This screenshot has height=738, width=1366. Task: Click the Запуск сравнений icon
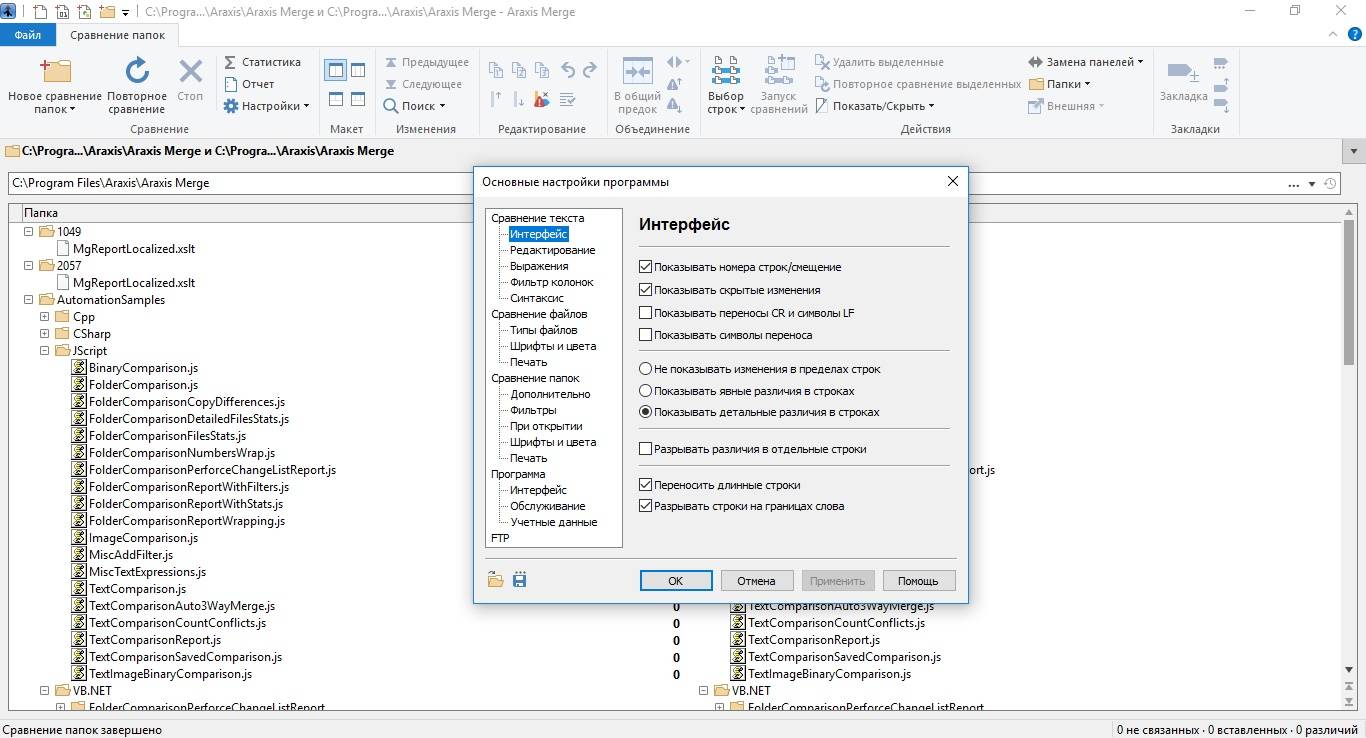[779, 72]
